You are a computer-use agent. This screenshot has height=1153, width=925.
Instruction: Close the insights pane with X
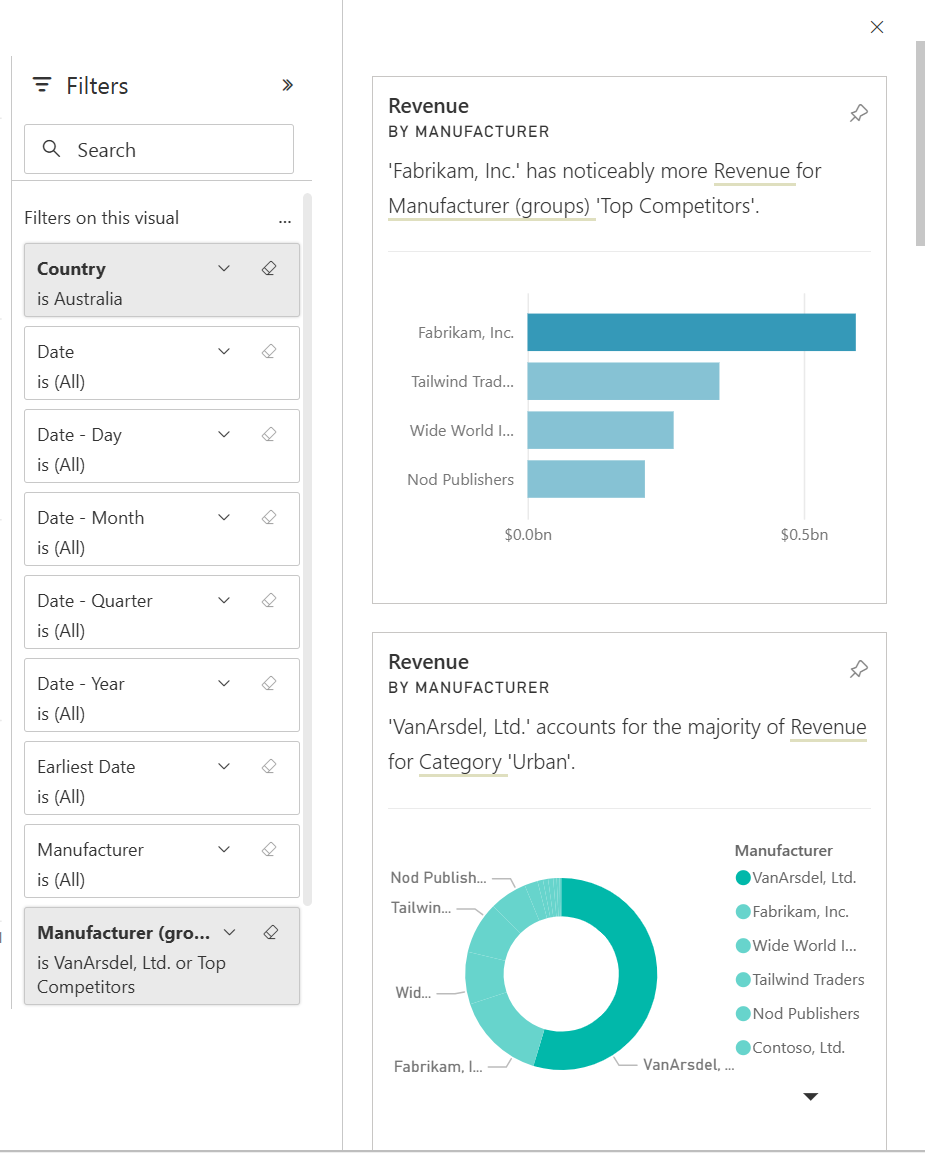pyautogui.click(x=876, y=27)
